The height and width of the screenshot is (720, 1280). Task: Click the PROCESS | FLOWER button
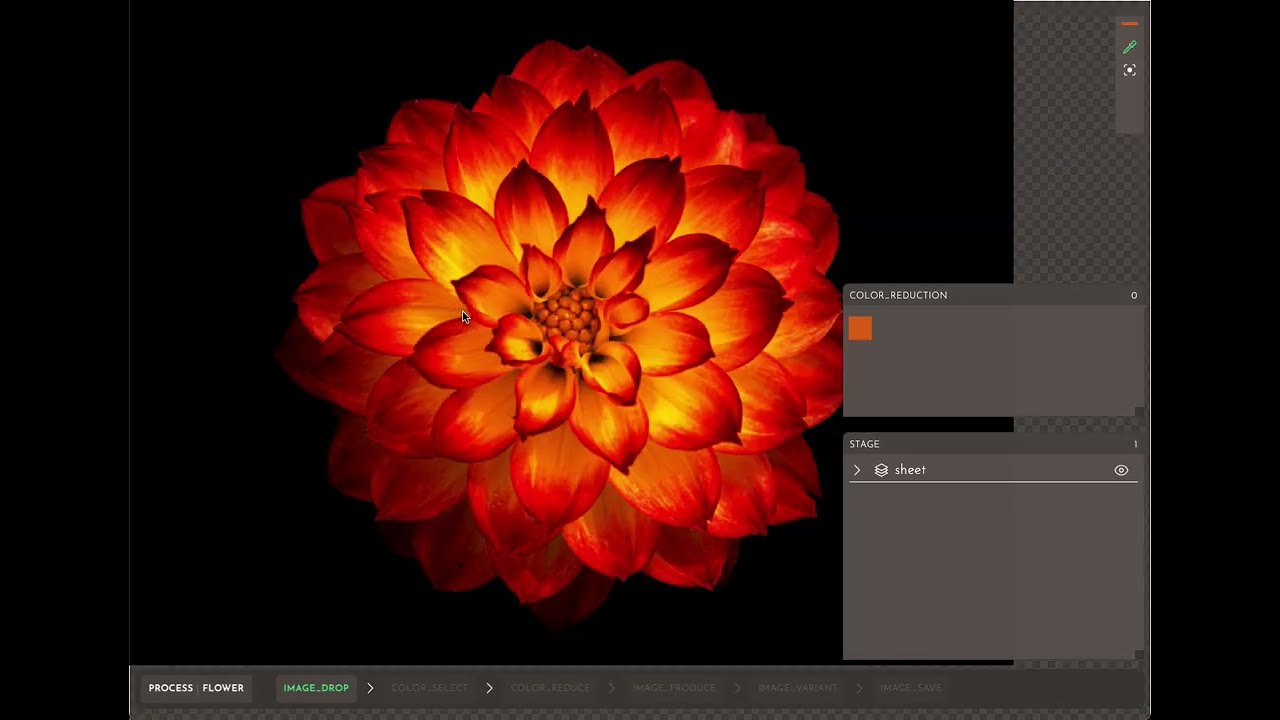click(196, 688)
